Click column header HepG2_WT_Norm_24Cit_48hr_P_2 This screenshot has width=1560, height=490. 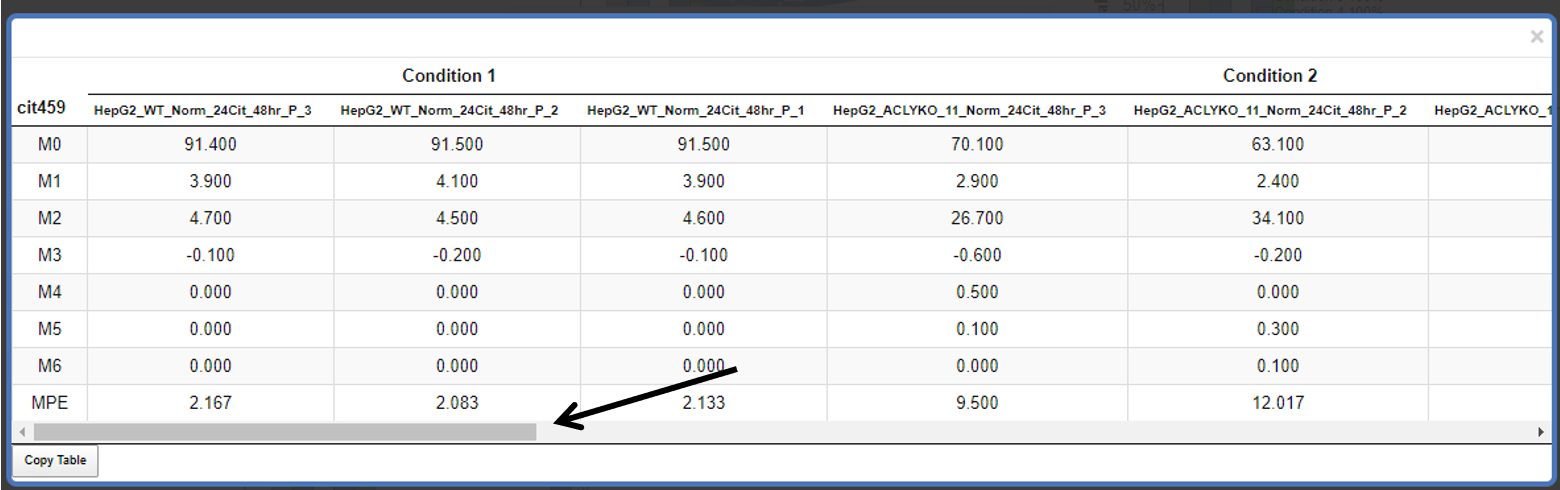(450, 111)
